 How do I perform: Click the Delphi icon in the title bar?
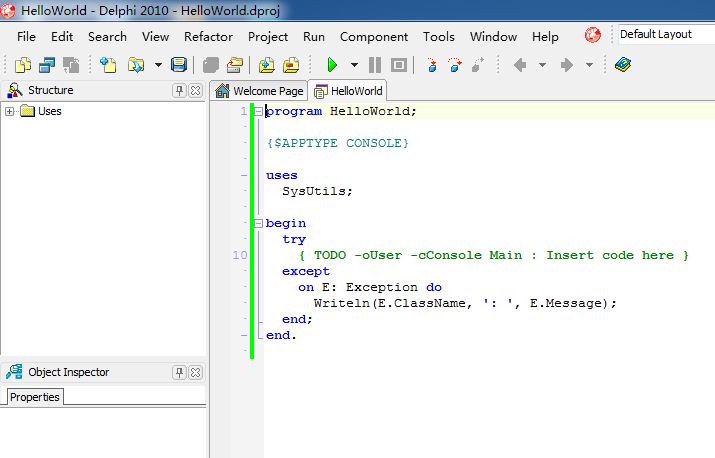tap(8, 10)
